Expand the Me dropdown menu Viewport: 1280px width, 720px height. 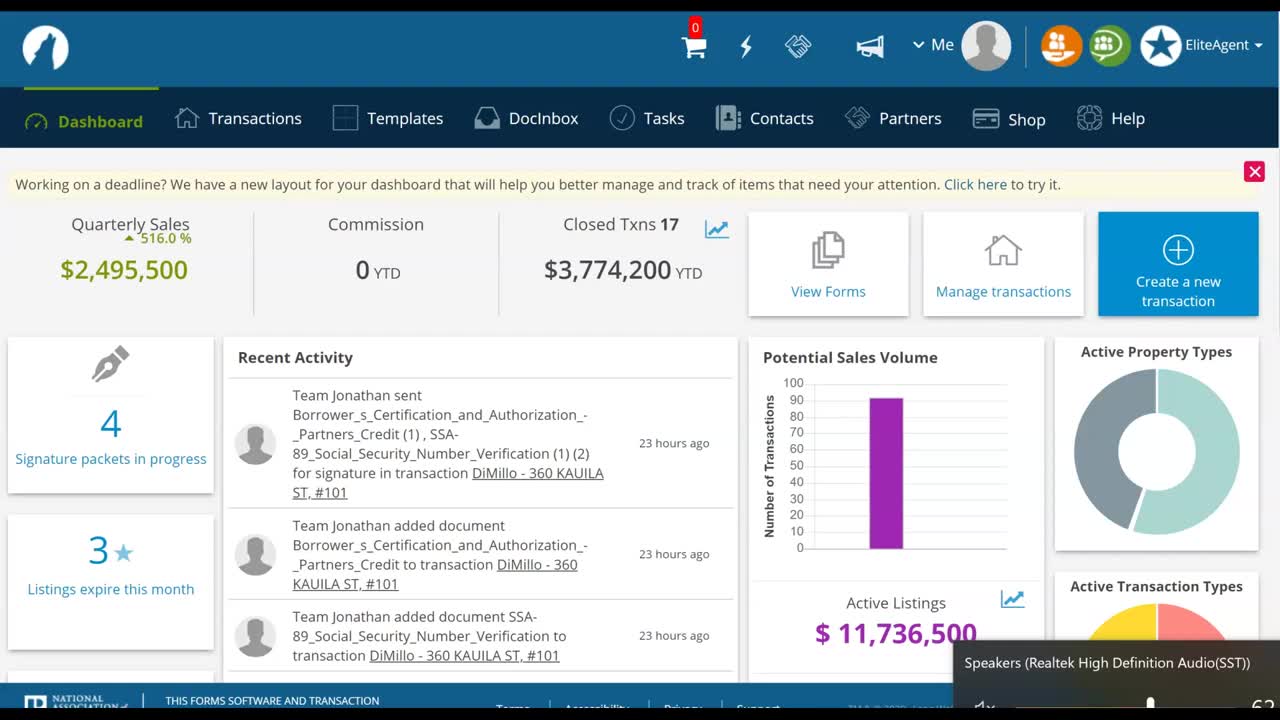pos(933,45)
